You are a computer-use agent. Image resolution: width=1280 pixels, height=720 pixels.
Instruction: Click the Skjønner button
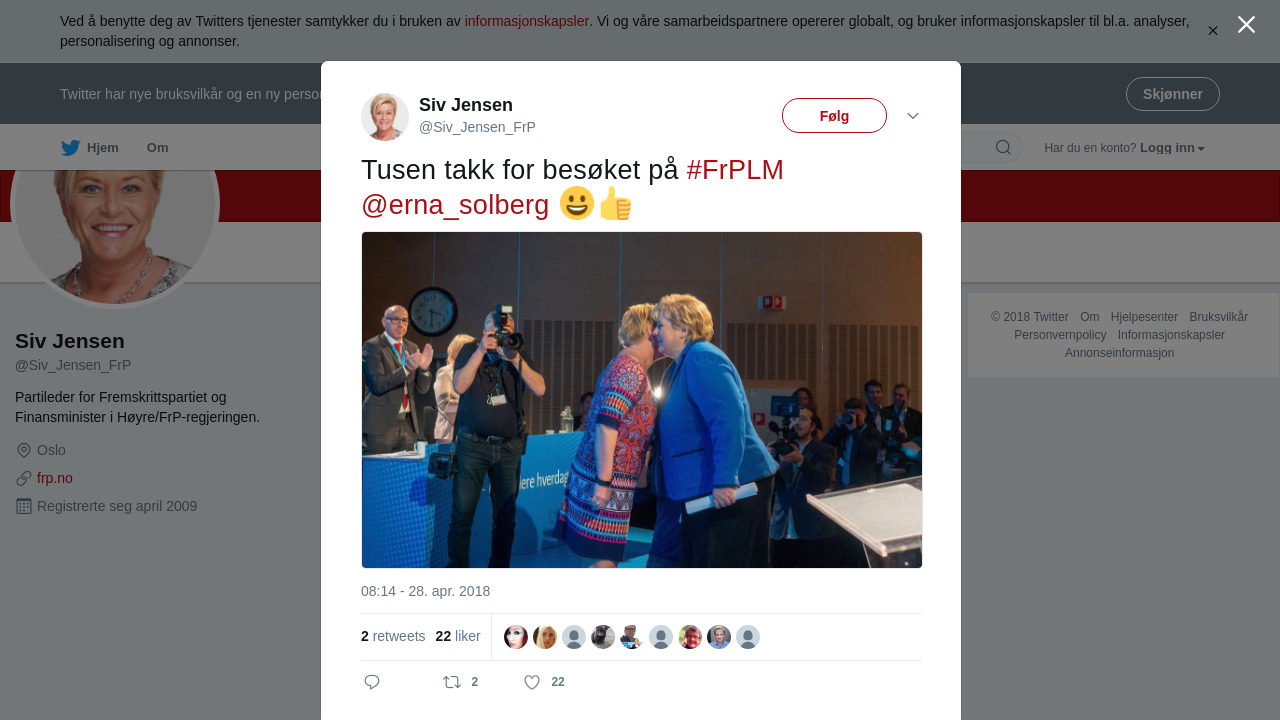pos(1172,94)
